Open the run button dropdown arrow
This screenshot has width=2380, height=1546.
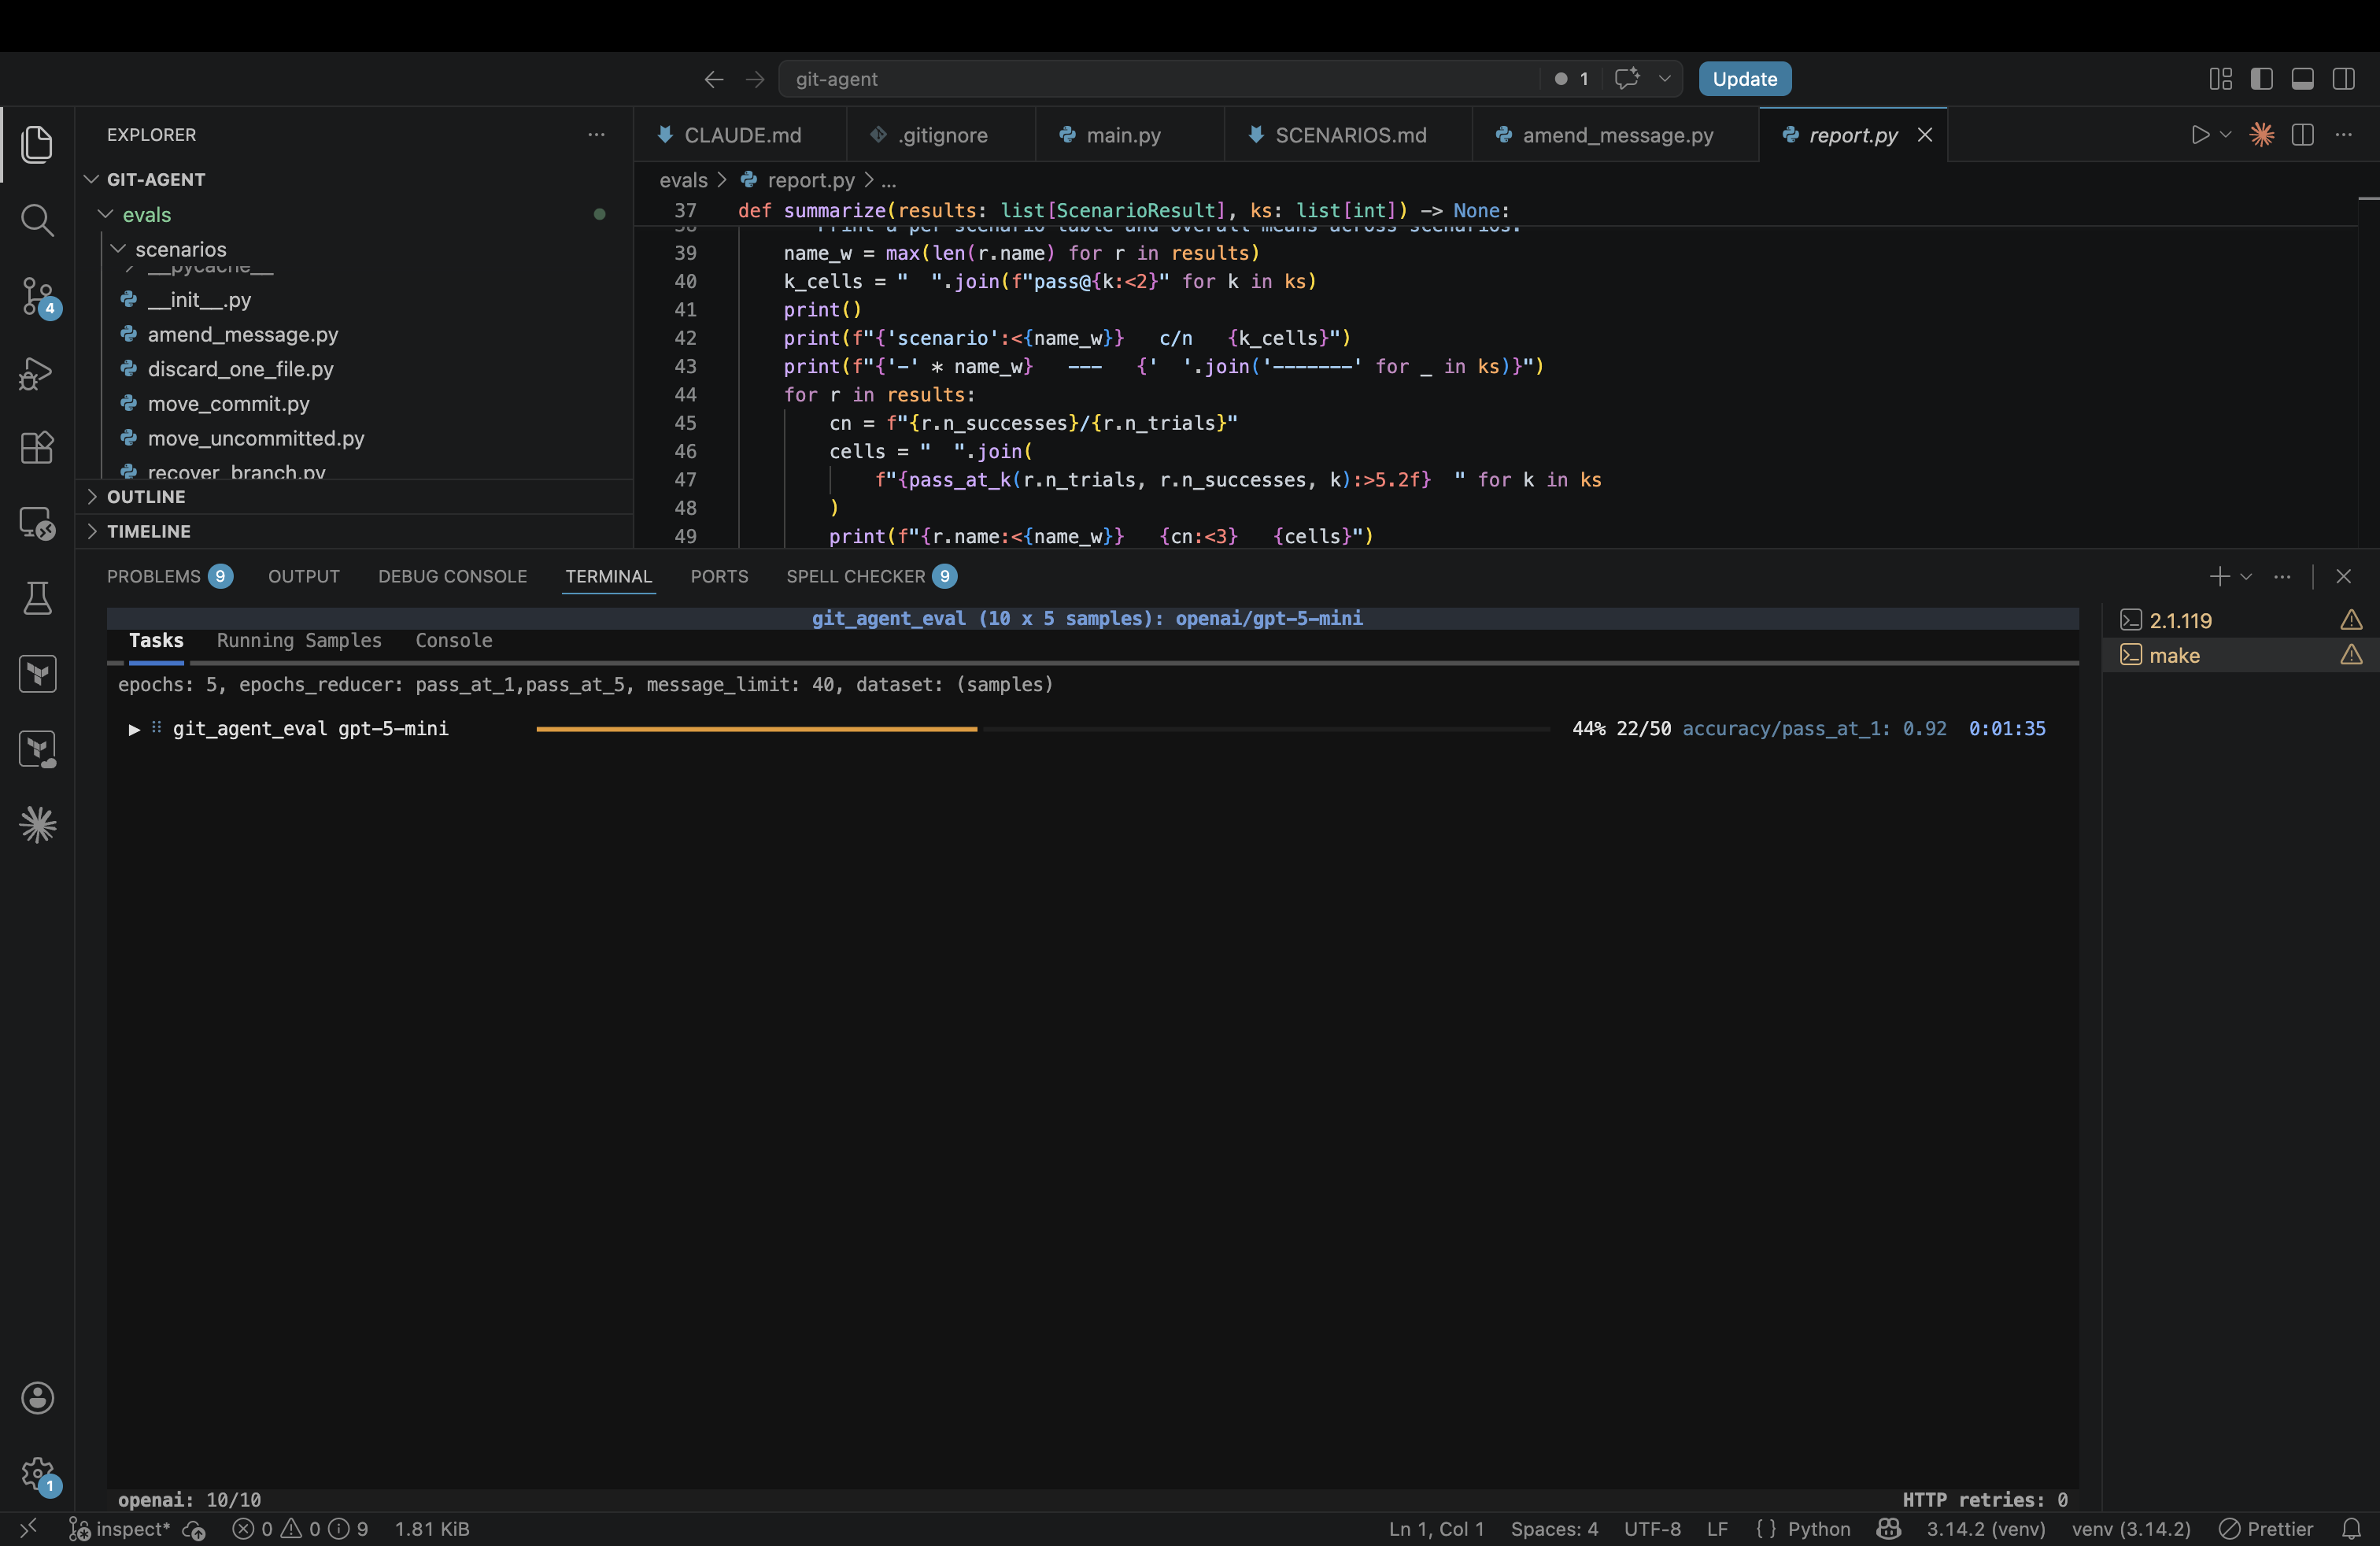tap(2225, 135)
